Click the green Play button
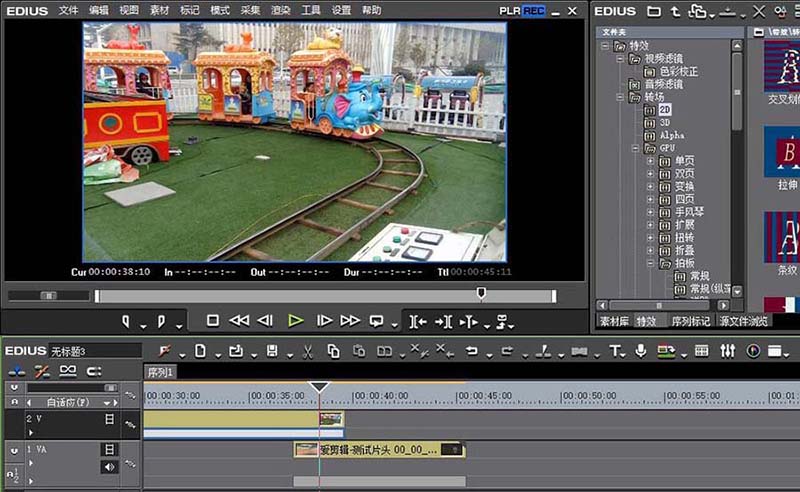Viewport: 800px width, 492px height. pos(295,321)
